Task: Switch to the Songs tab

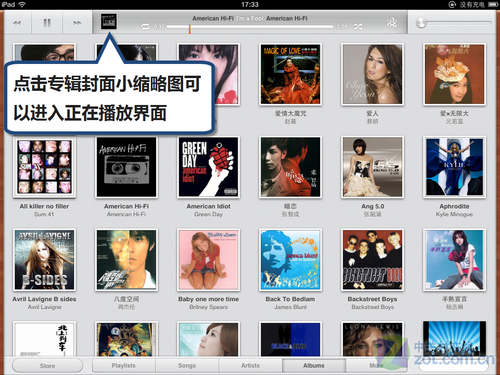Action: coord(187,365)
